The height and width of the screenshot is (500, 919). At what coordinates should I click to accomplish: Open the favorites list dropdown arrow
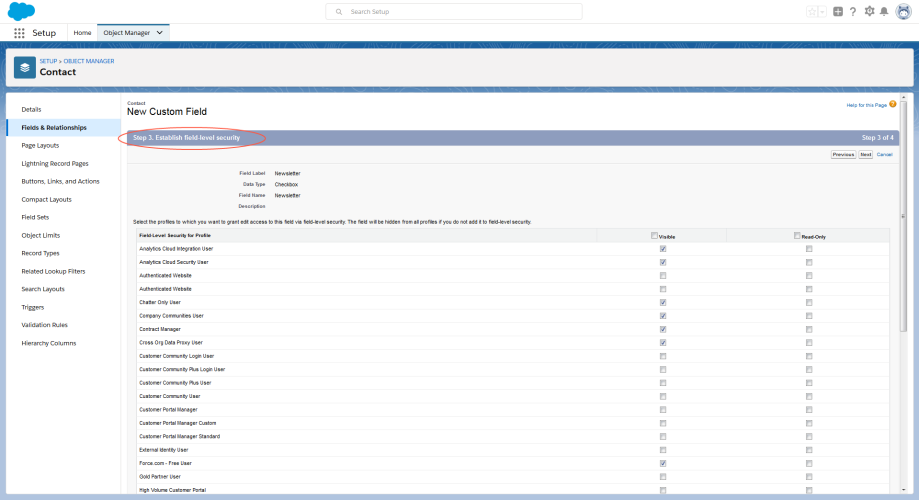822,12
